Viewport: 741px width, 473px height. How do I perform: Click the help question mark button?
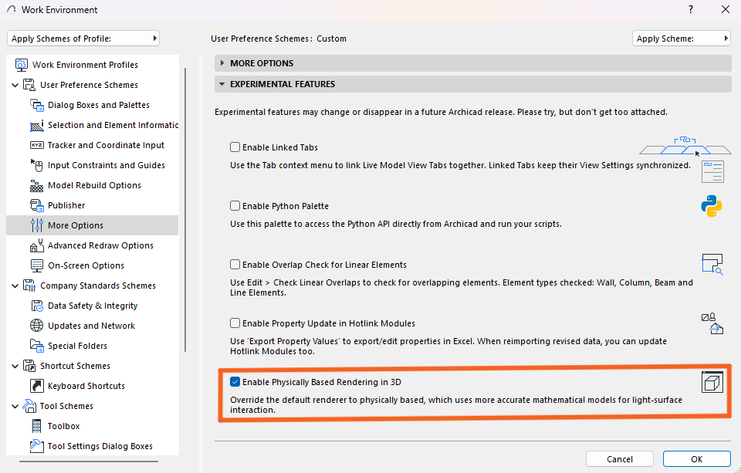click(x=690, y=9)
